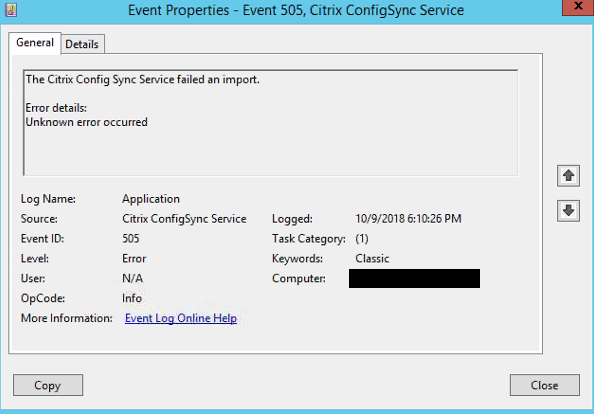Click the User value 'N/A'
This screenshot has height=417, width=594.
(x=133, y=278)
